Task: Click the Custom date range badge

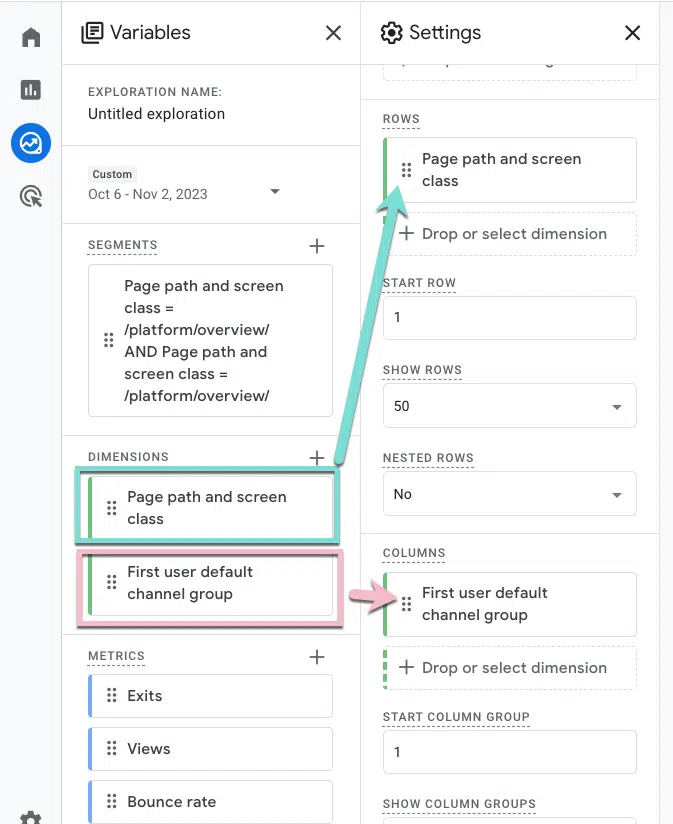Action: [x=112, y=174]
